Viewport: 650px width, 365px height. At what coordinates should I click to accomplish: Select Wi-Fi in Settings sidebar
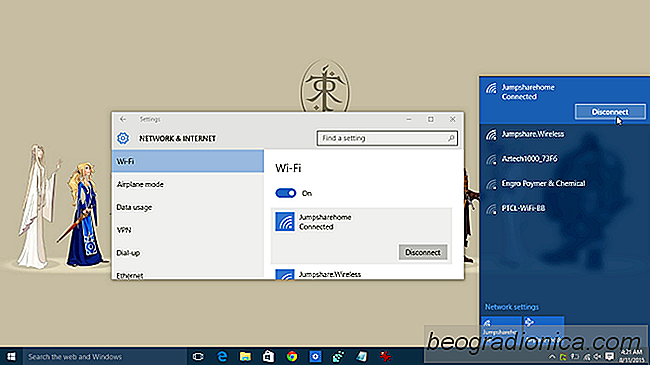click(x=187, y=161)
